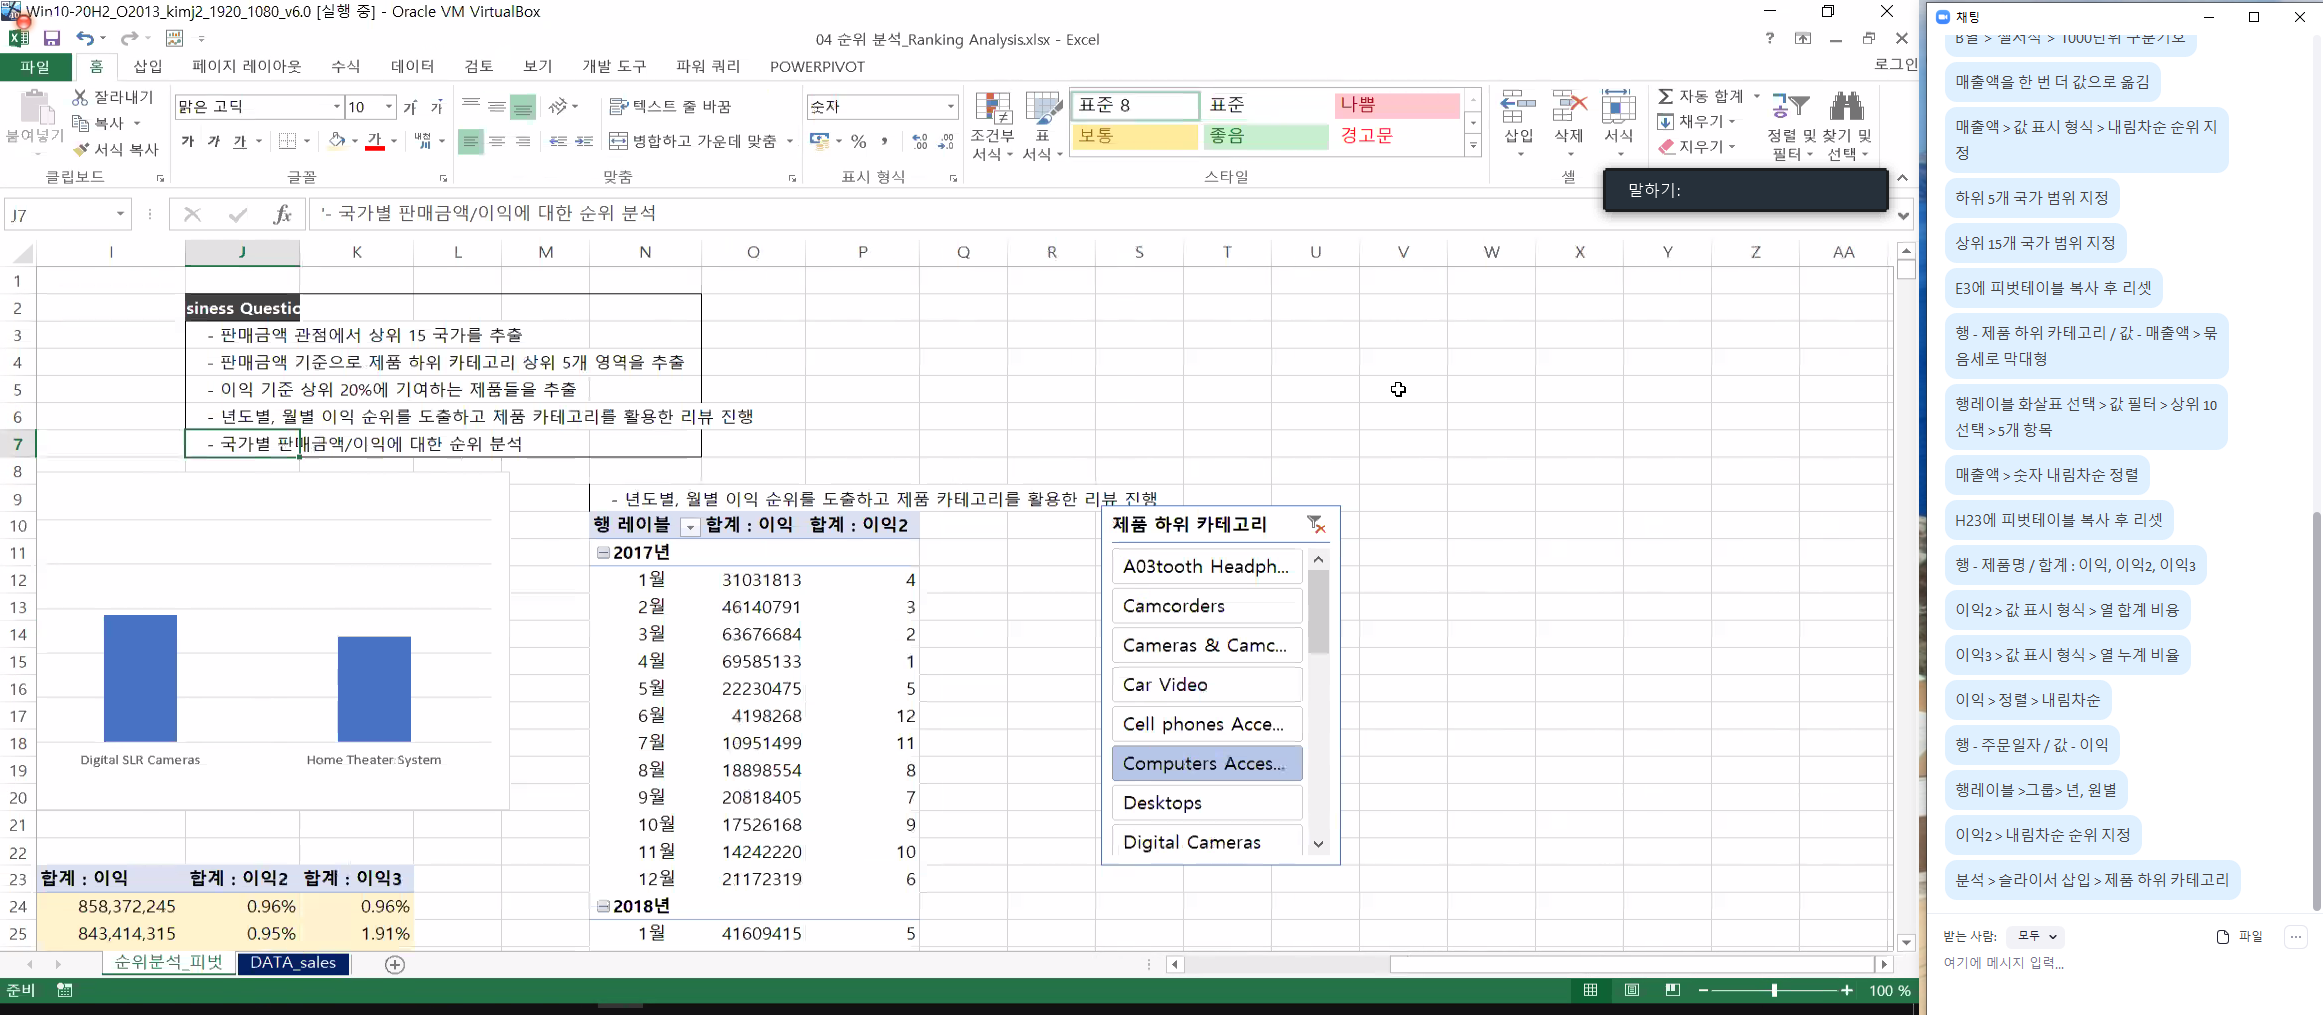Open Conditional Formatting (조건부 서식)

click(x=992, y=126)
